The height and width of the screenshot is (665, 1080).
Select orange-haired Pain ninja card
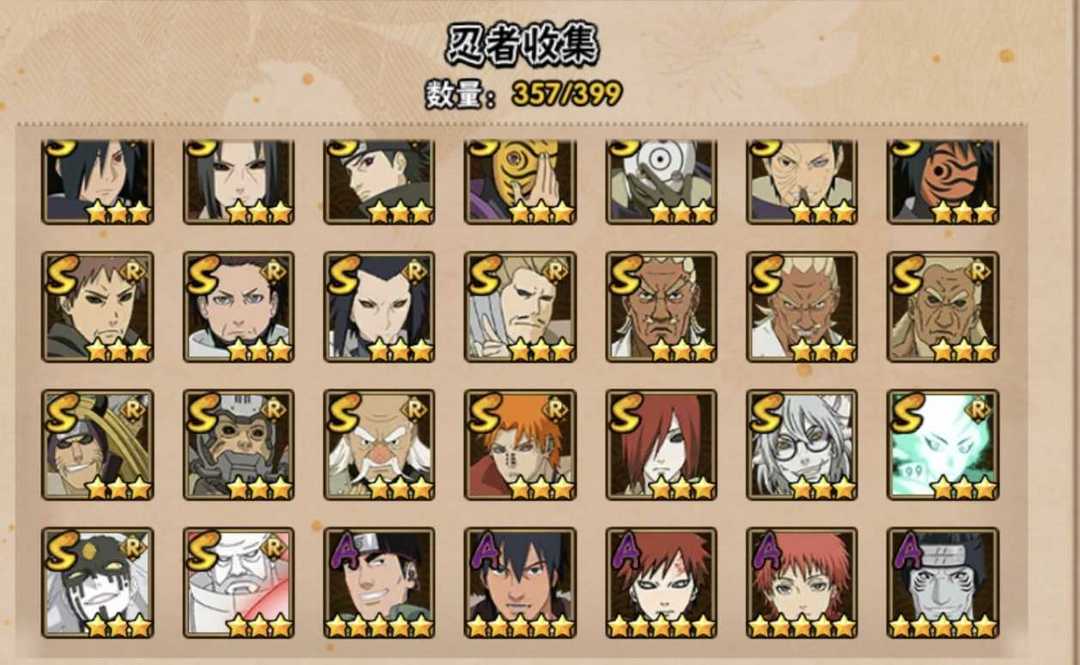[x=520, y=444]
